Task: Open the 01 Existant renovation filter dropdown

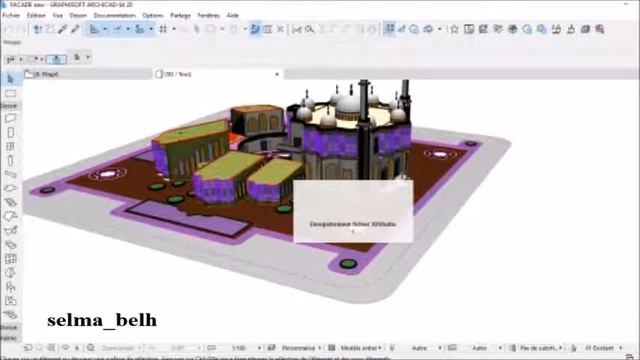Action: [x=621, y=348]
